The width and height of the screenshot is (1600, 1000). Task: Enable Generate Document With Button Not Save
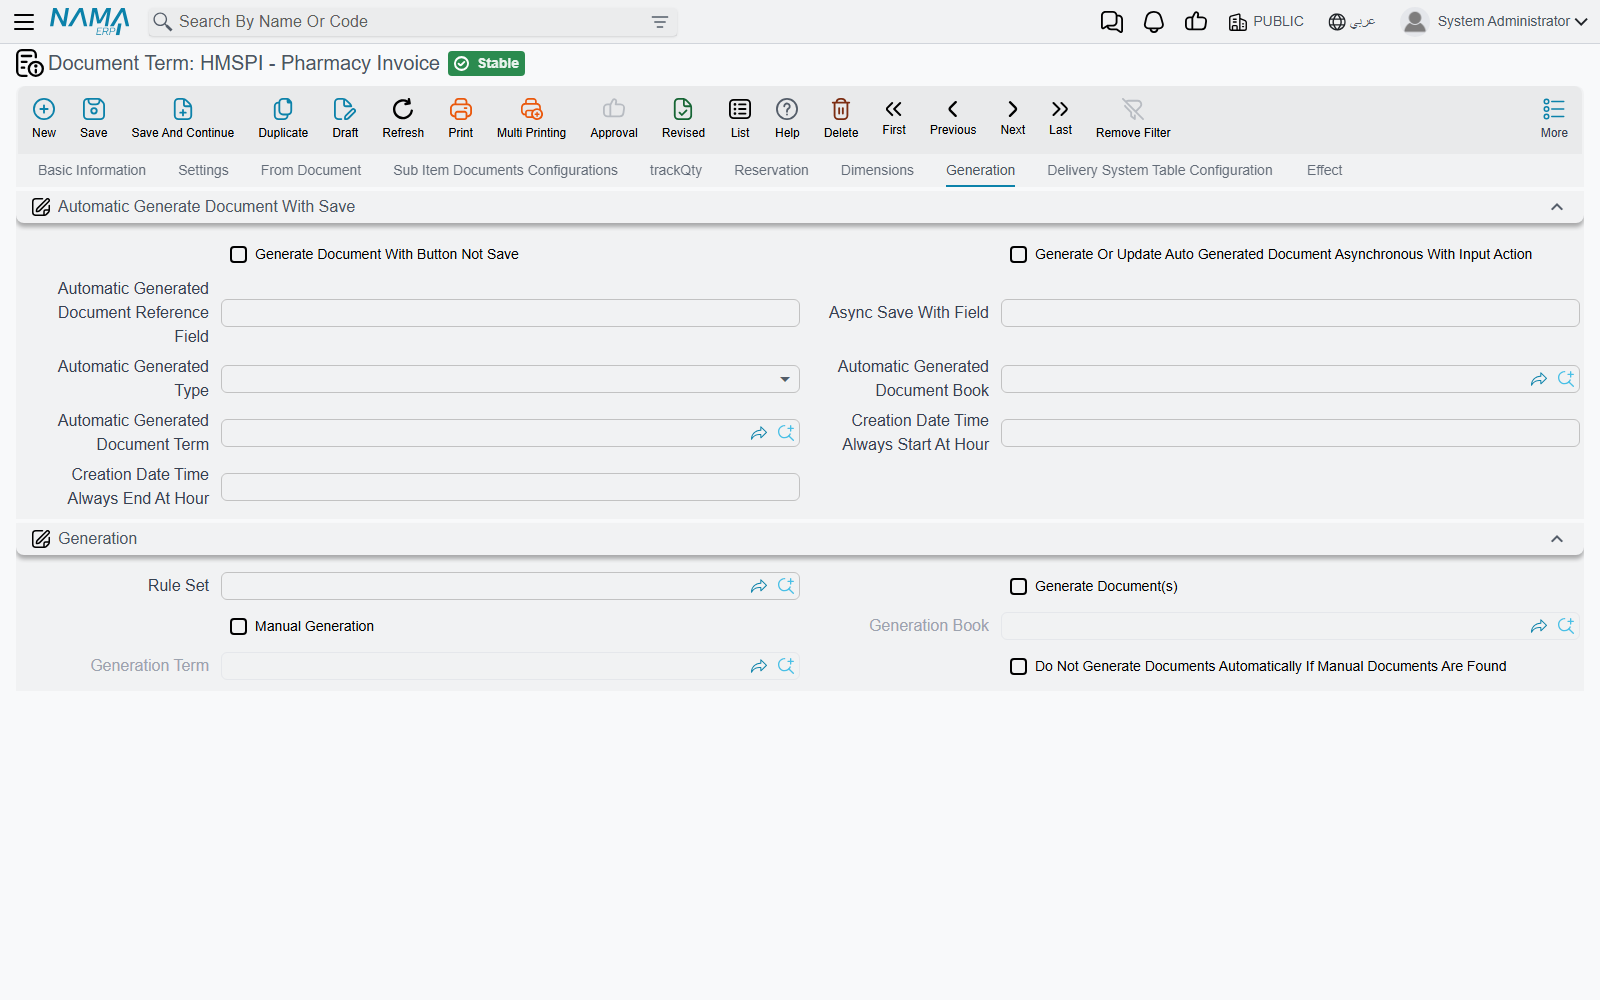pos(238,254)
